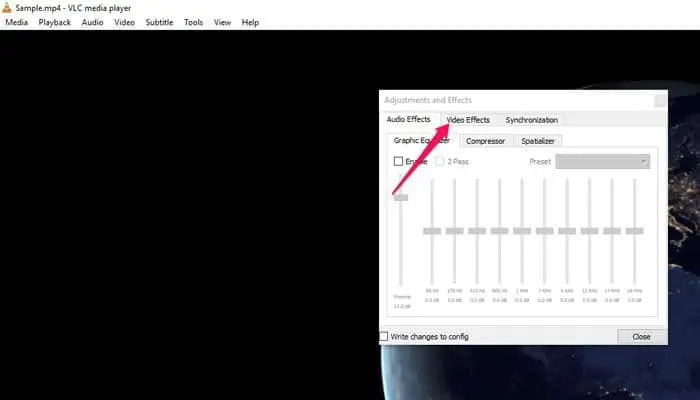Click the VLC cone icon in title bar

point(8,7)
